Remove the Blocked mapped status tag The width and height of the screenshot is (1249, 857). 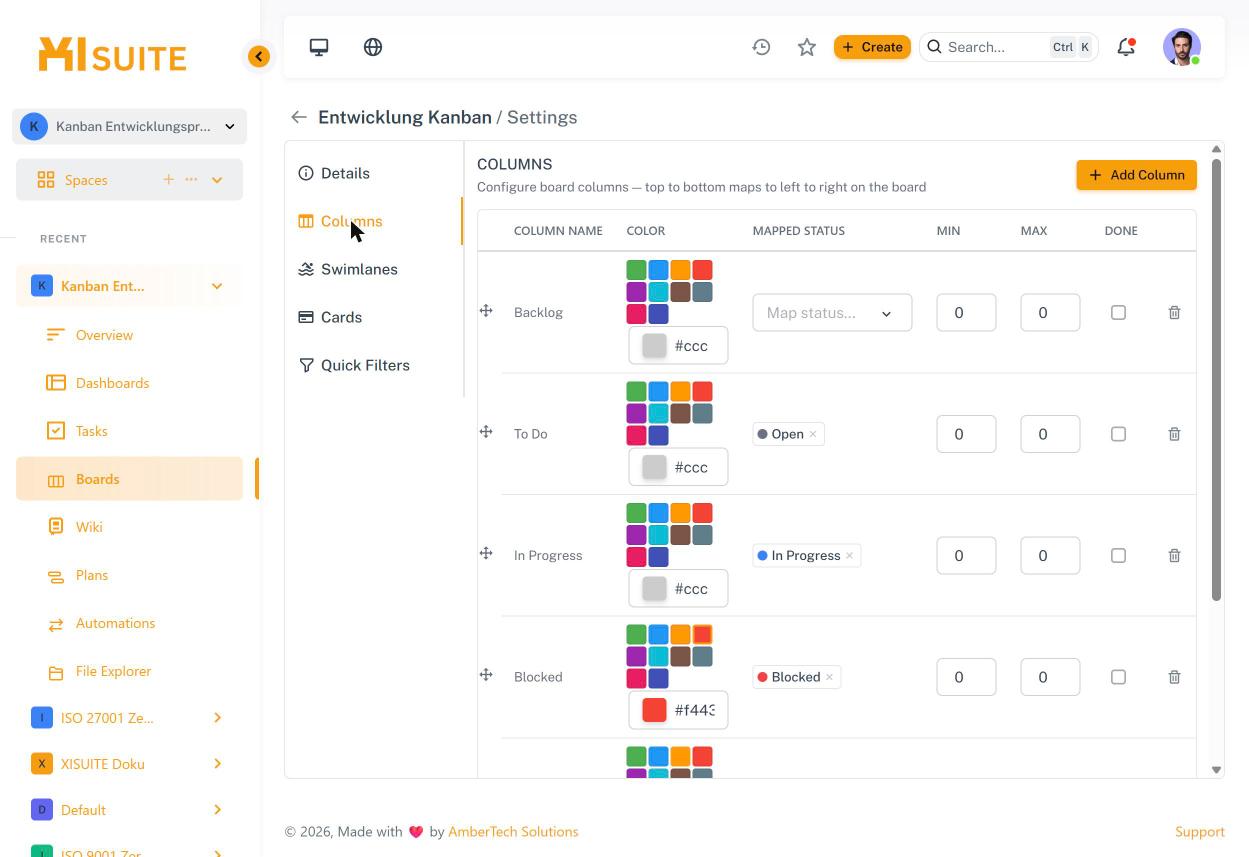point(829,677)
